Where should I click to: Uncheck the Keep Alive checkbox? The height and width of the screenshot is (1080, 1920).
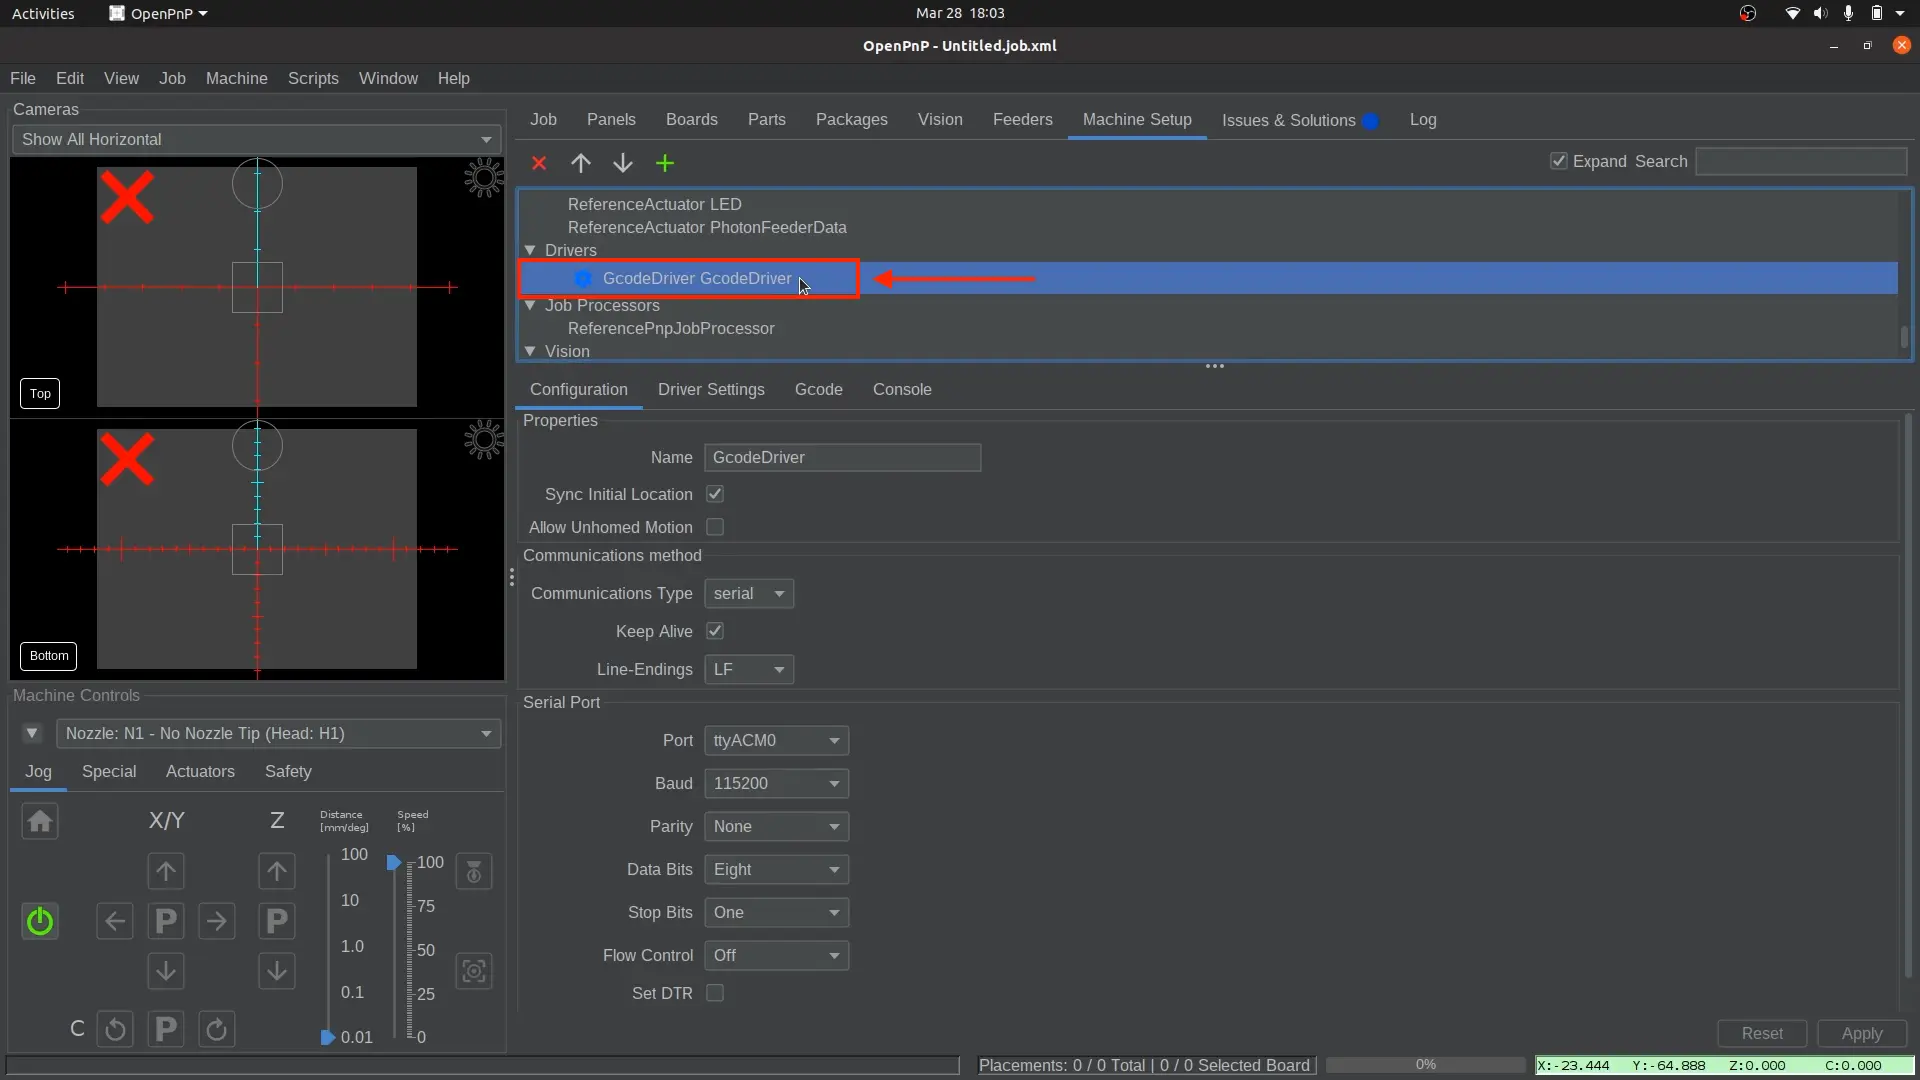tap(715, 631)
